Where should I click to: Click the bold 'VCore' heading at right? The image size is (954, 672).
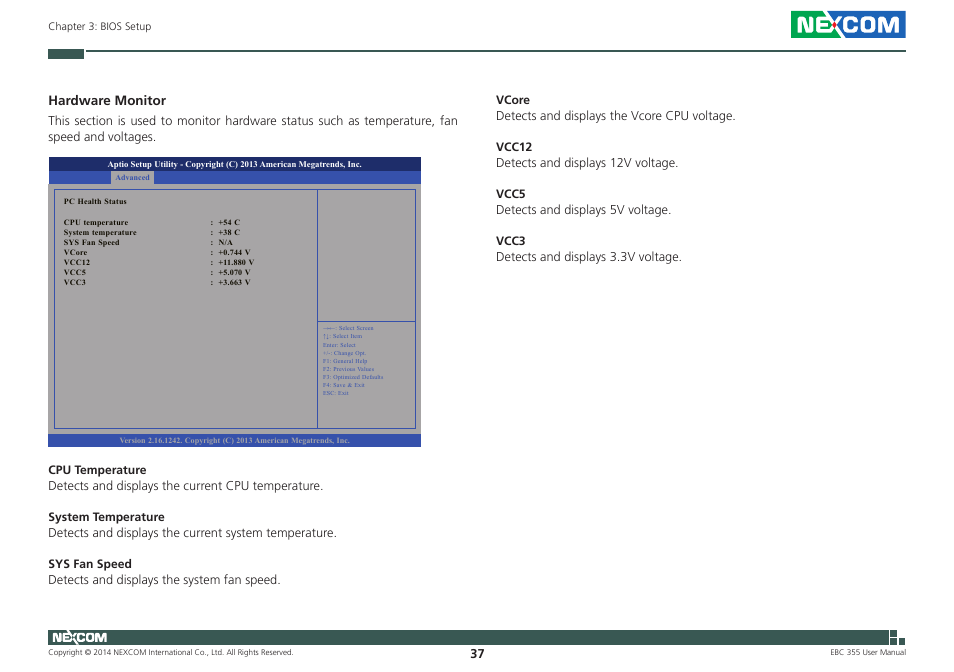click(x=513, y=100)
